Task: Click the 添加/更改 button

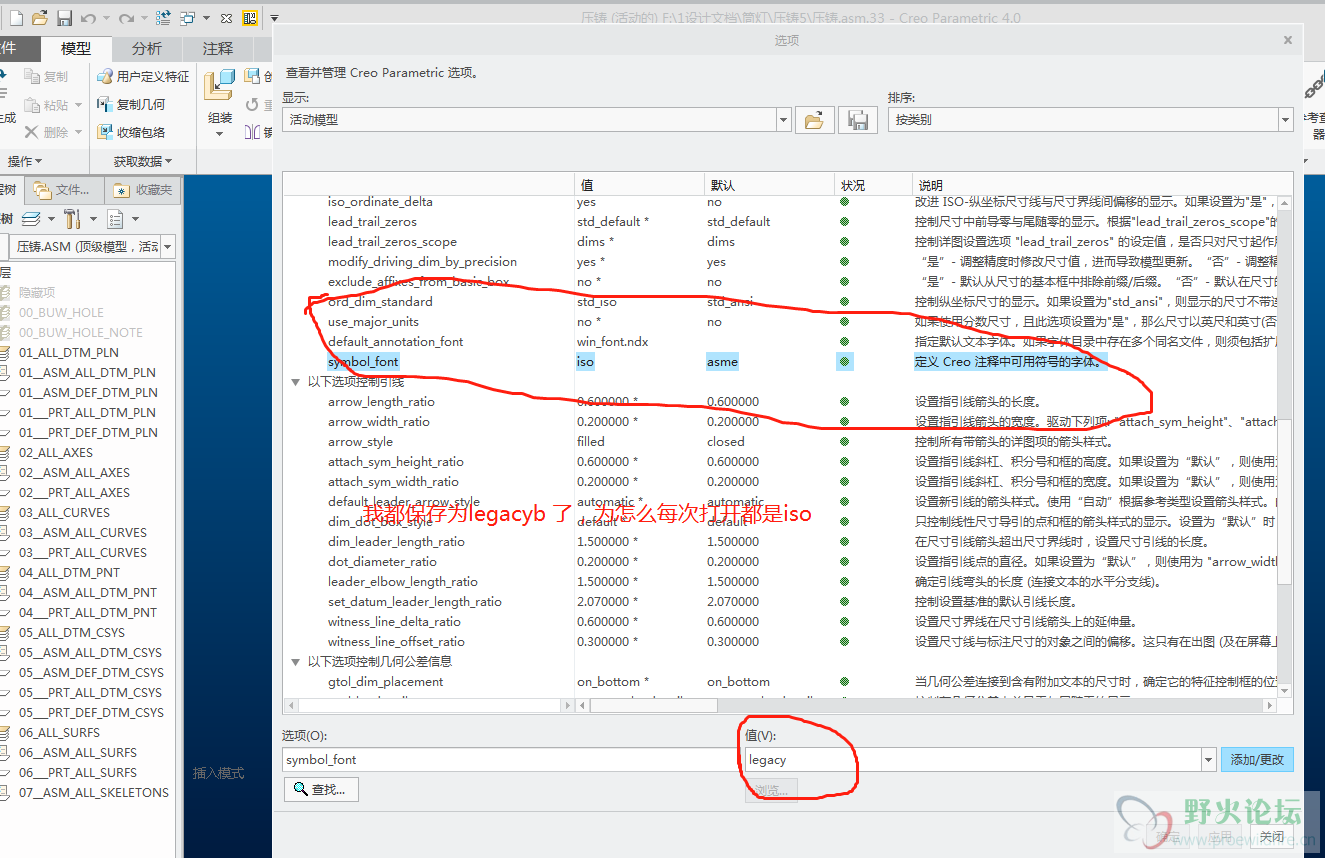Action: point(1257,760)
